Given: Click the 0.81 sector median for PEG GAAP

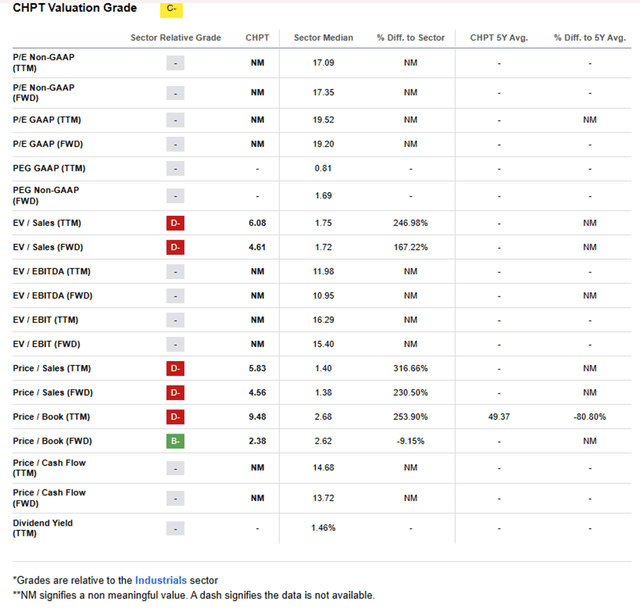Looking at the screenshot, I should pos(323,168).
